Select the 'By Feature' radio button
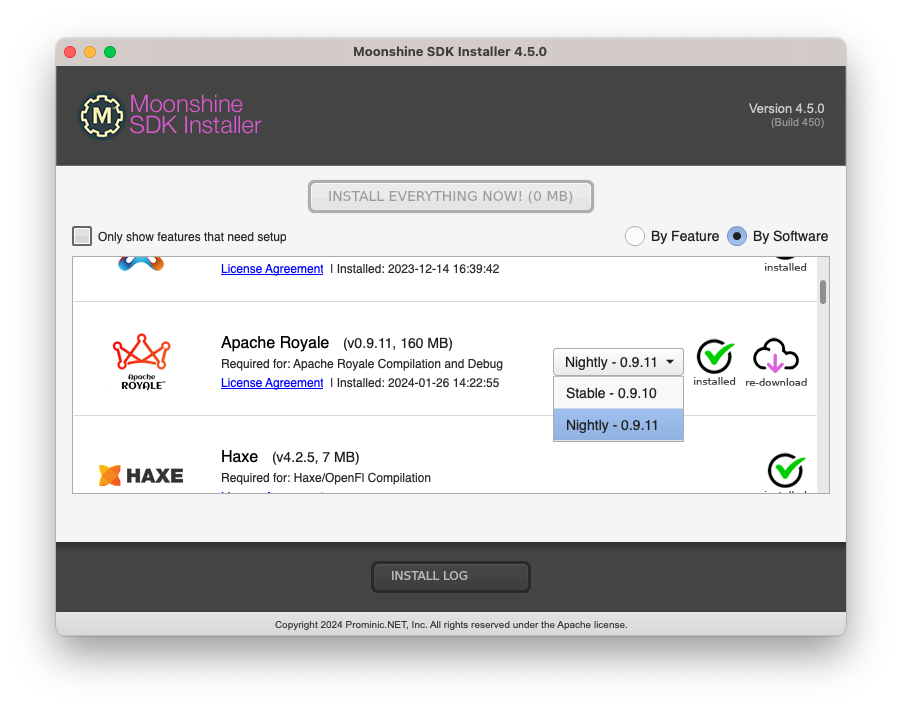 pyautogui.click(x=635, y=236)
